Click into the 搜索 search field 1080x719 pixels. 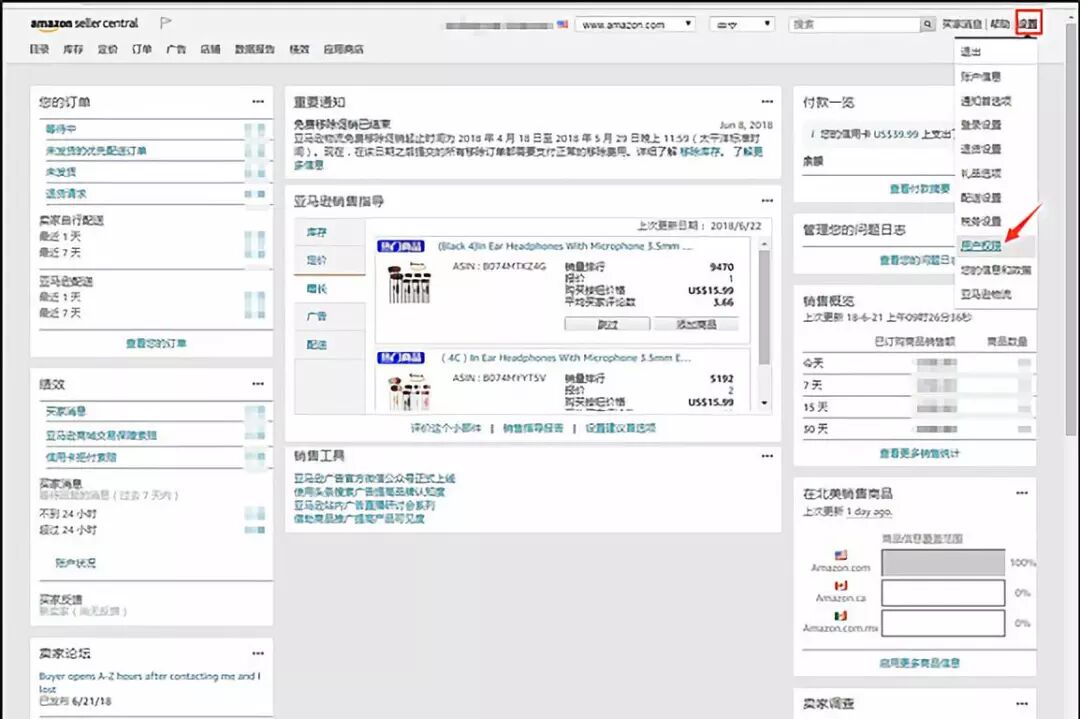coord(854,24)
